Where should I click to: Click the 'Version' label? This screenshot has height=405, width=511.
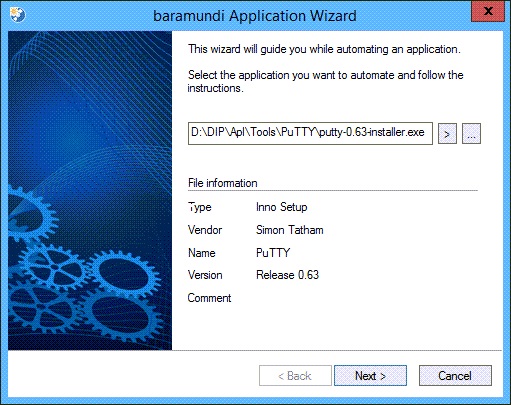205,275
